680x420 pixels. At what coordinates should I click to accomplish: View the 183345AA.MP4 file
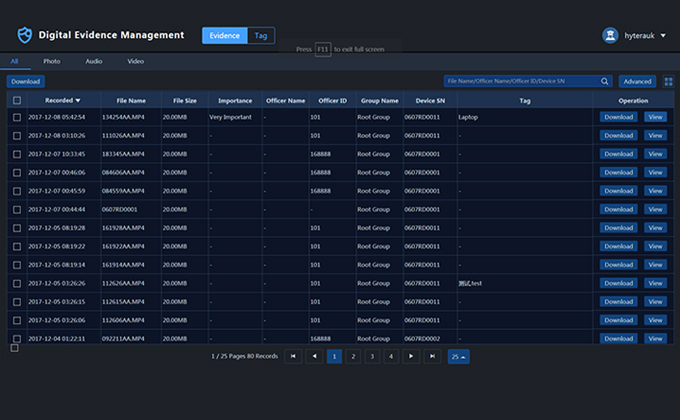(x=655, y=154)
